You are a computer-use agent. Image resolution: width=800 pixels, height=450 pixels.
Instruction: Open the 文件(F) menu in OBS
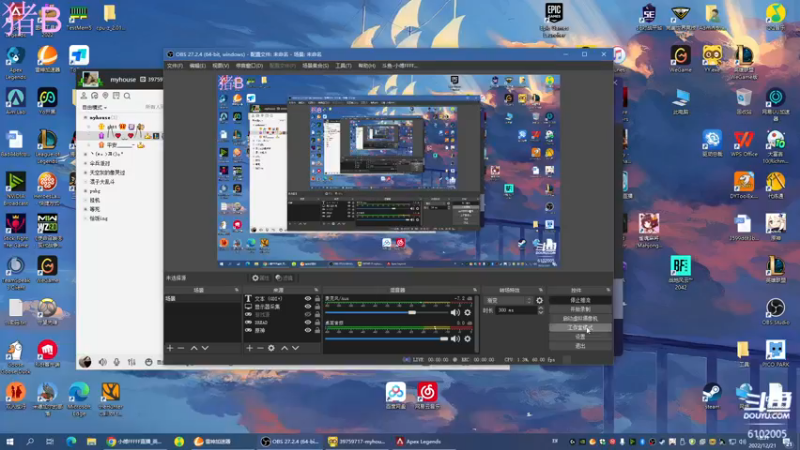coord(174,66)
